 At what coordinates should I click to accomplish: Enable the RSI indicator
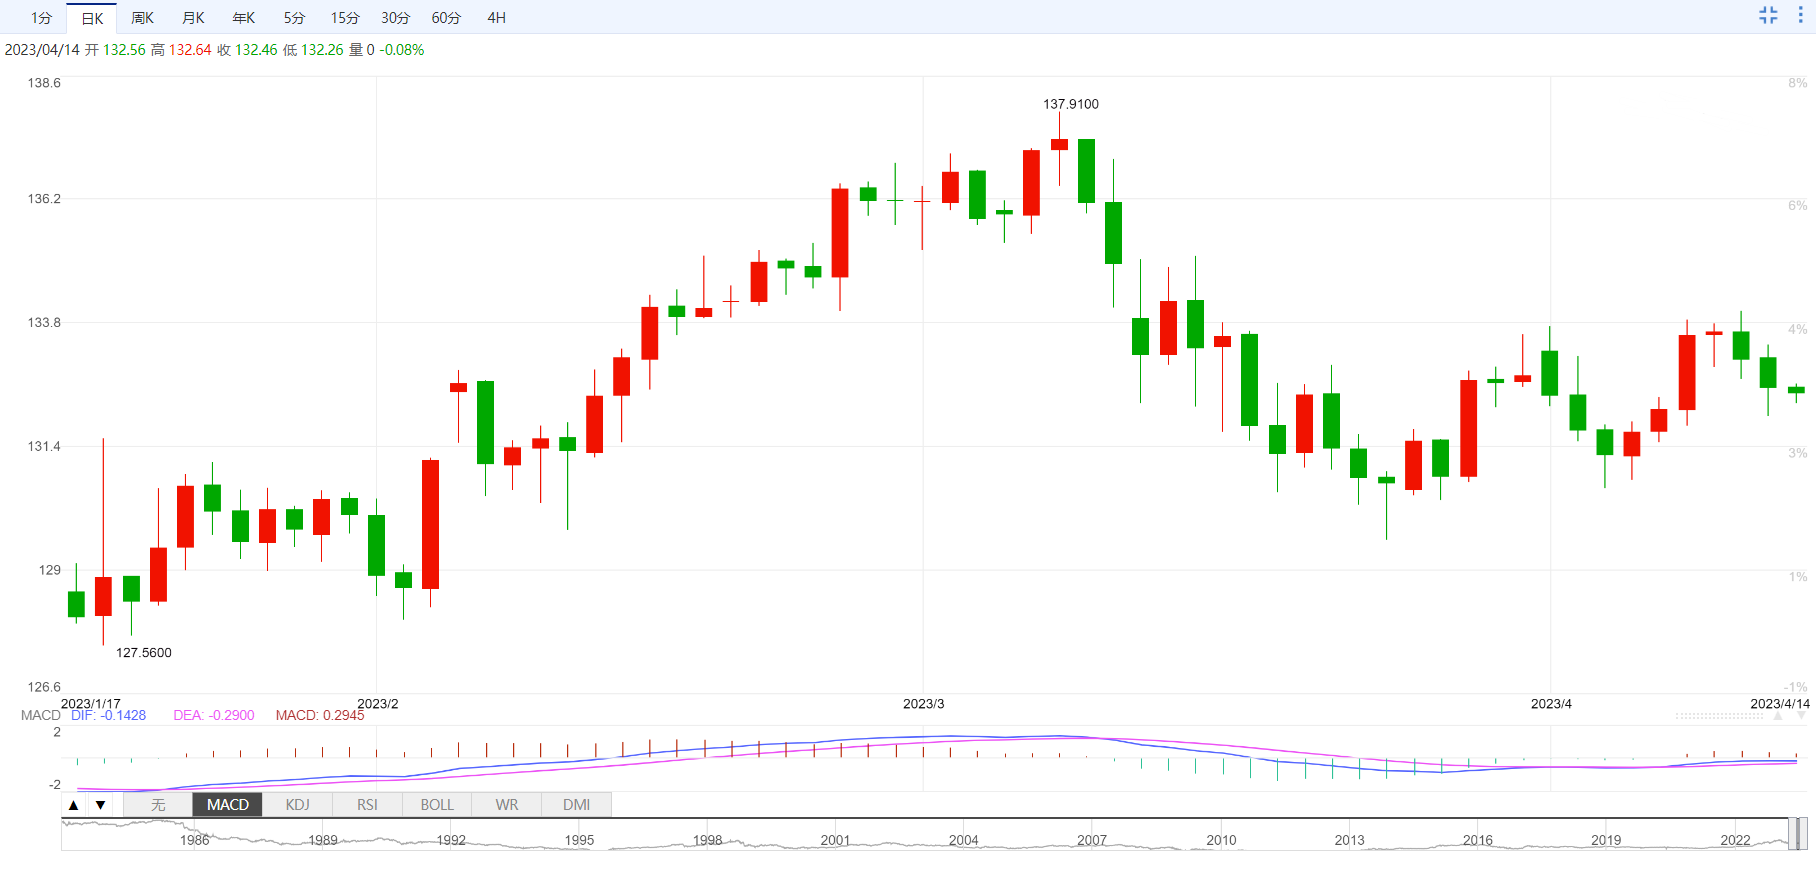pyautogui.click(x=367, y=805)
